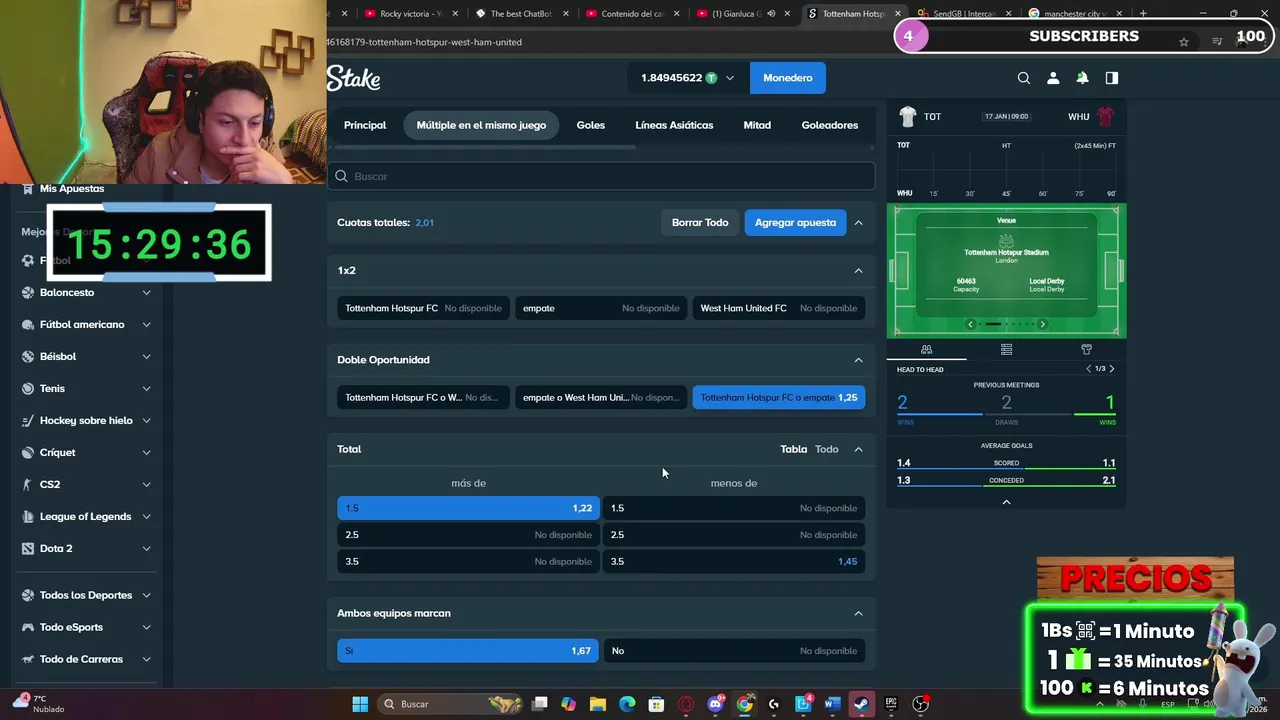Open Google Chrome from taskbar

(744, 704)
